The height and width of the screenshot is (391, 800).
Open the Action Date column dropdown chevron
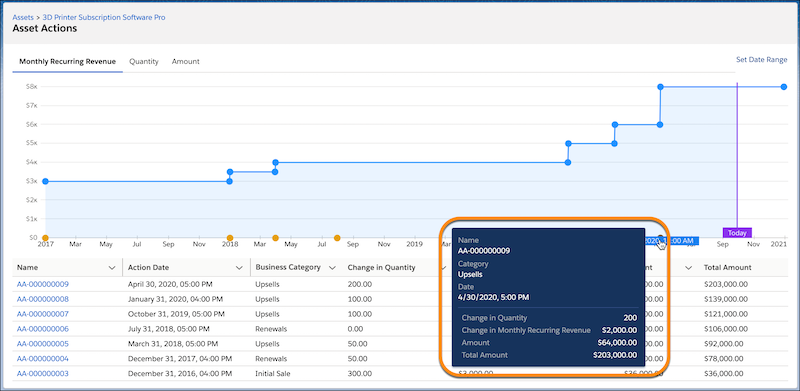point(239,267)
